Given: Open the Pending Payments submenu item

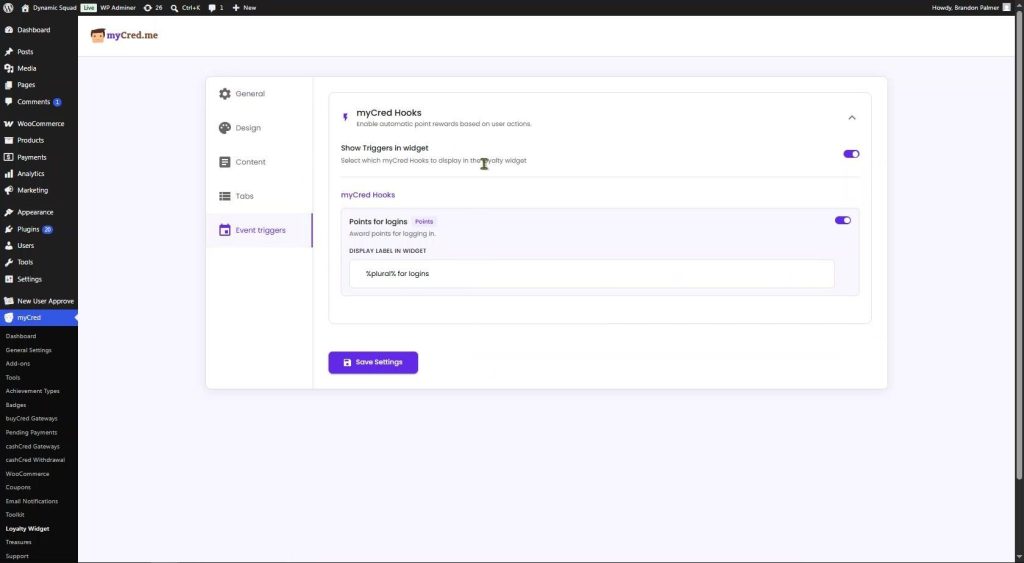Looking at the screenshot, I should tap(31, 432).
